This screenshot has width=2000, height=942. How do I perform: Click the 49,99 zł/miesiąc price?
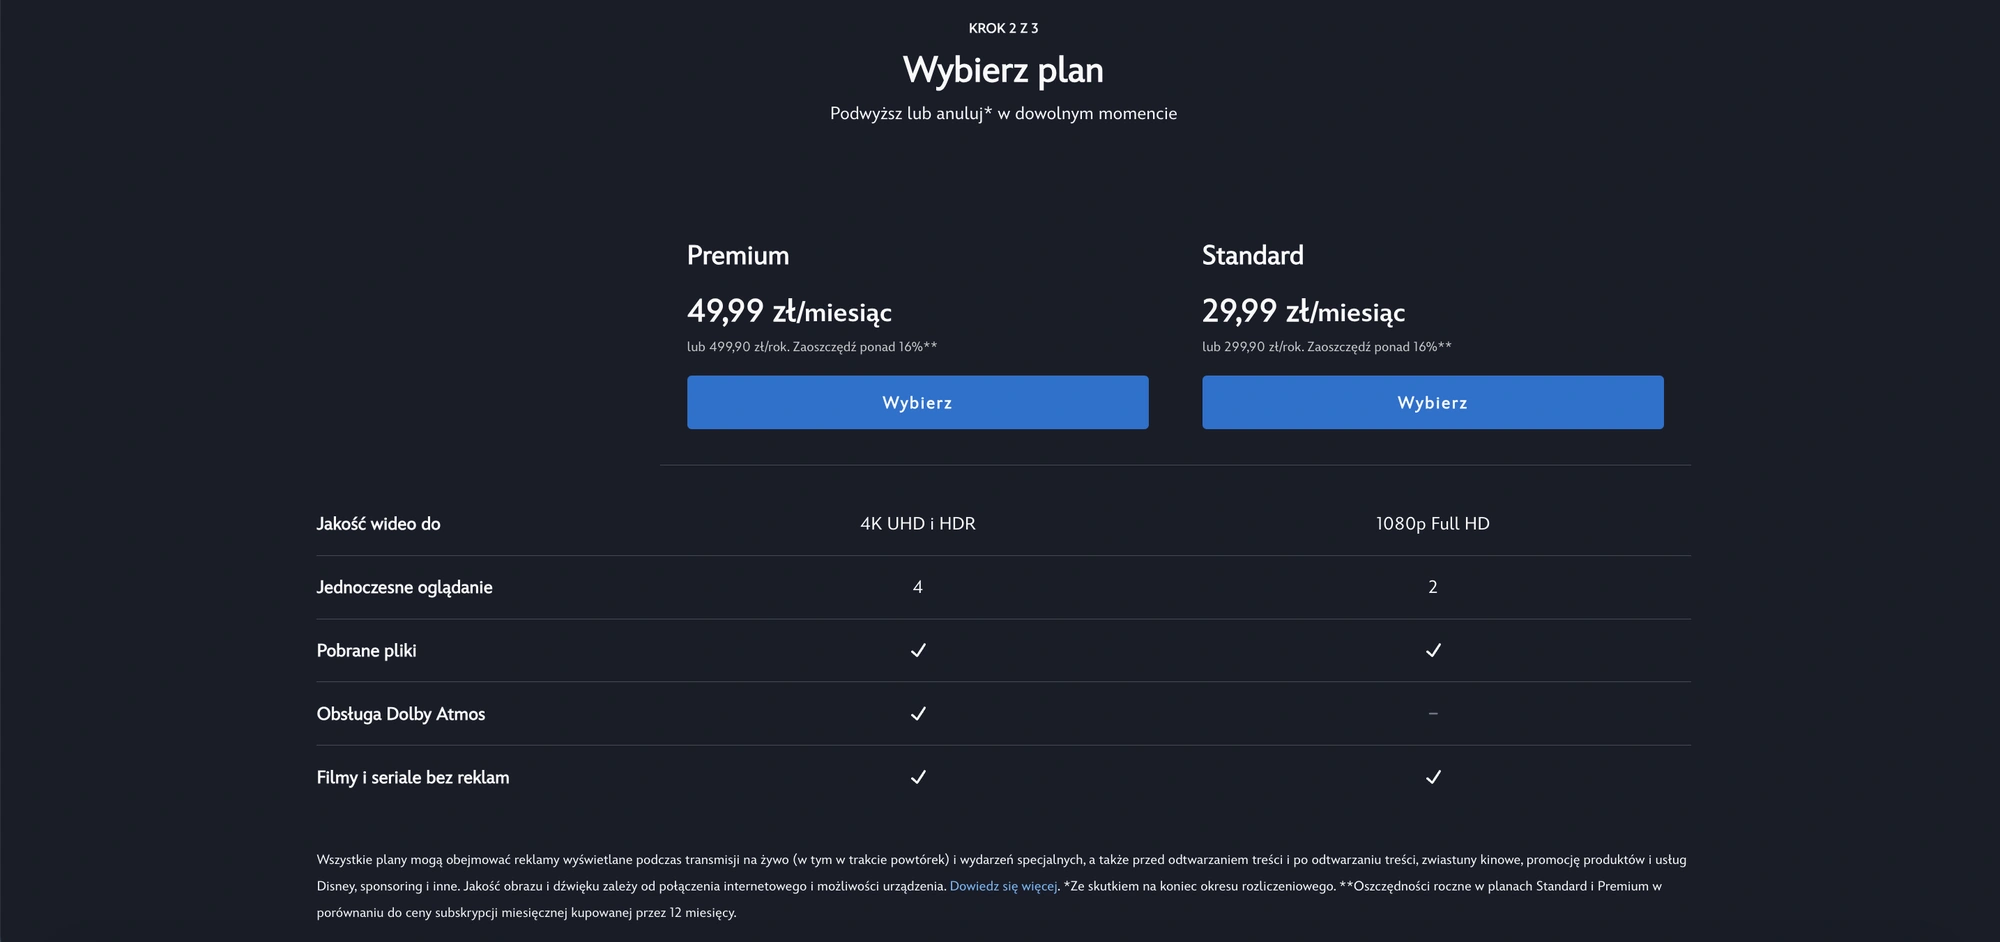[789, 312]
